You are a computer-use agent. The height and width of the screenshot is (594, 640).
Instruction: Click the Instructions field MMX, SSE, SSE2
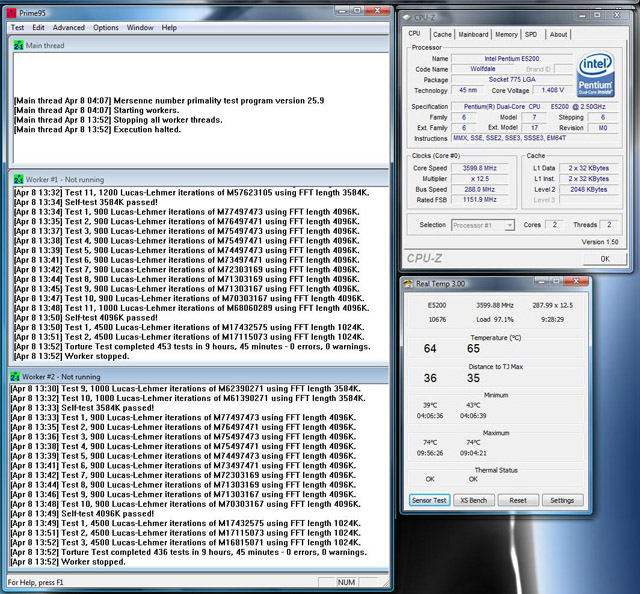pyautogui.click(x=534, y=138)
